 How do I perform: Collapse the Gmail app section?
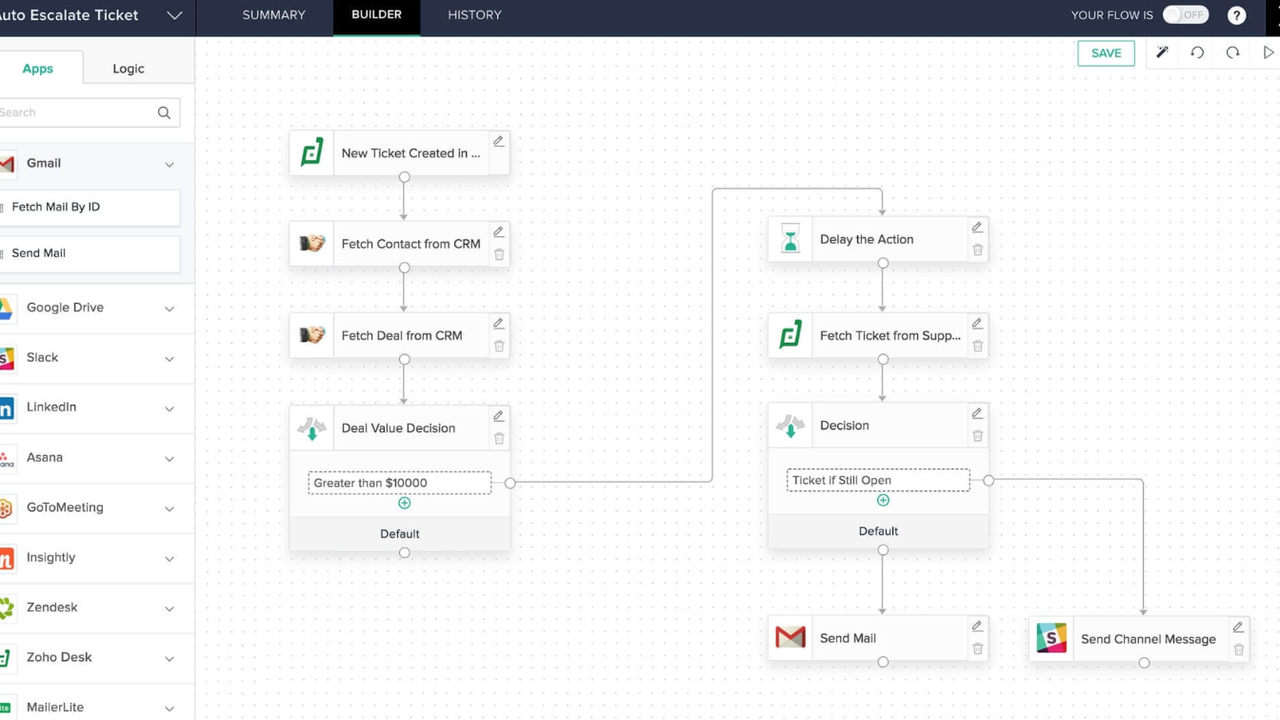click(x=169, y=164)
